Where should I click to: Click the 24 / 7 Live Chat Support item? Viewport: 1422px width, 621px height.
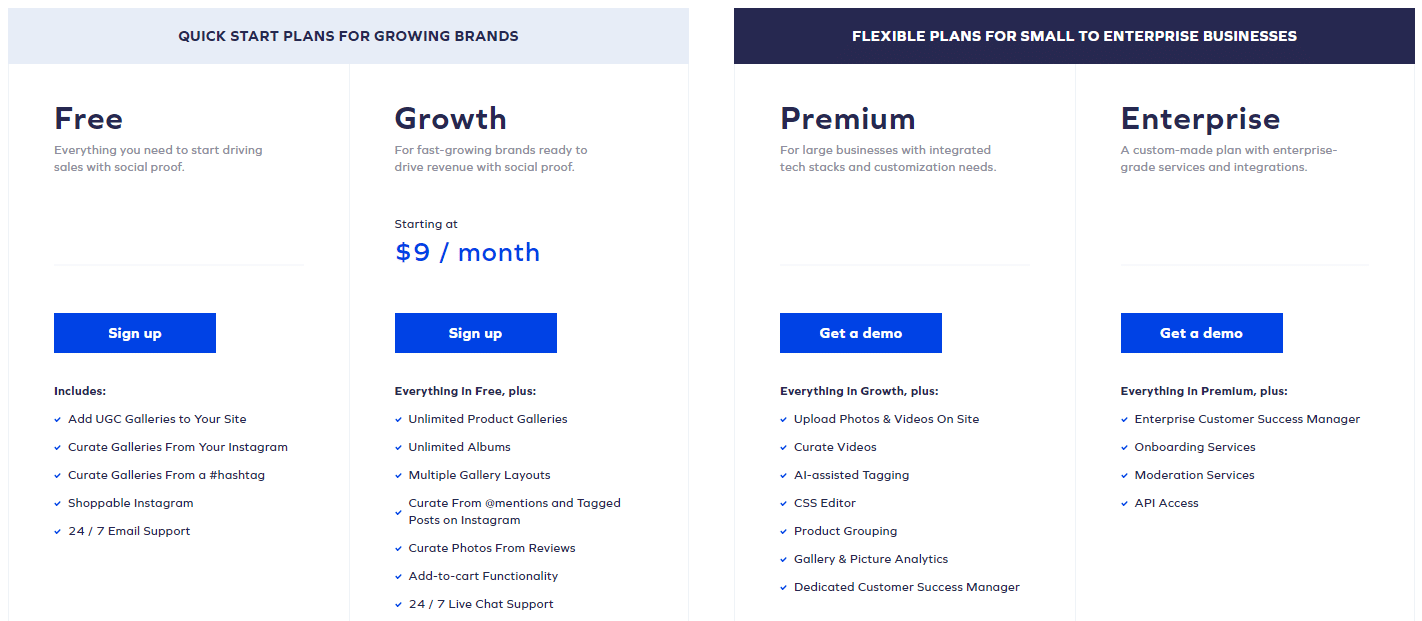pyautogui.click(x=481, y=604)
